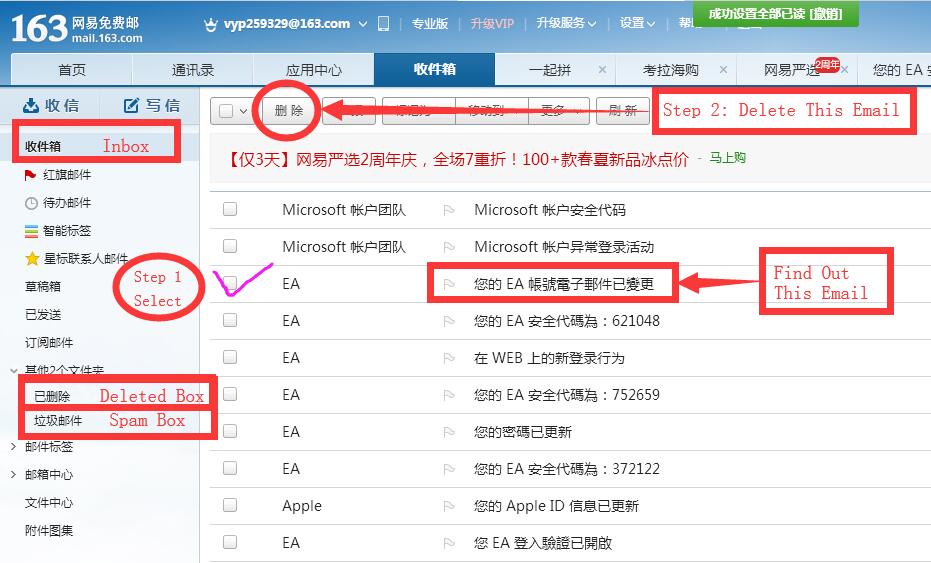Flag the Apple ID 信息已更新 email
Viewport: 931px width, 563px height.
pos(449,506)
